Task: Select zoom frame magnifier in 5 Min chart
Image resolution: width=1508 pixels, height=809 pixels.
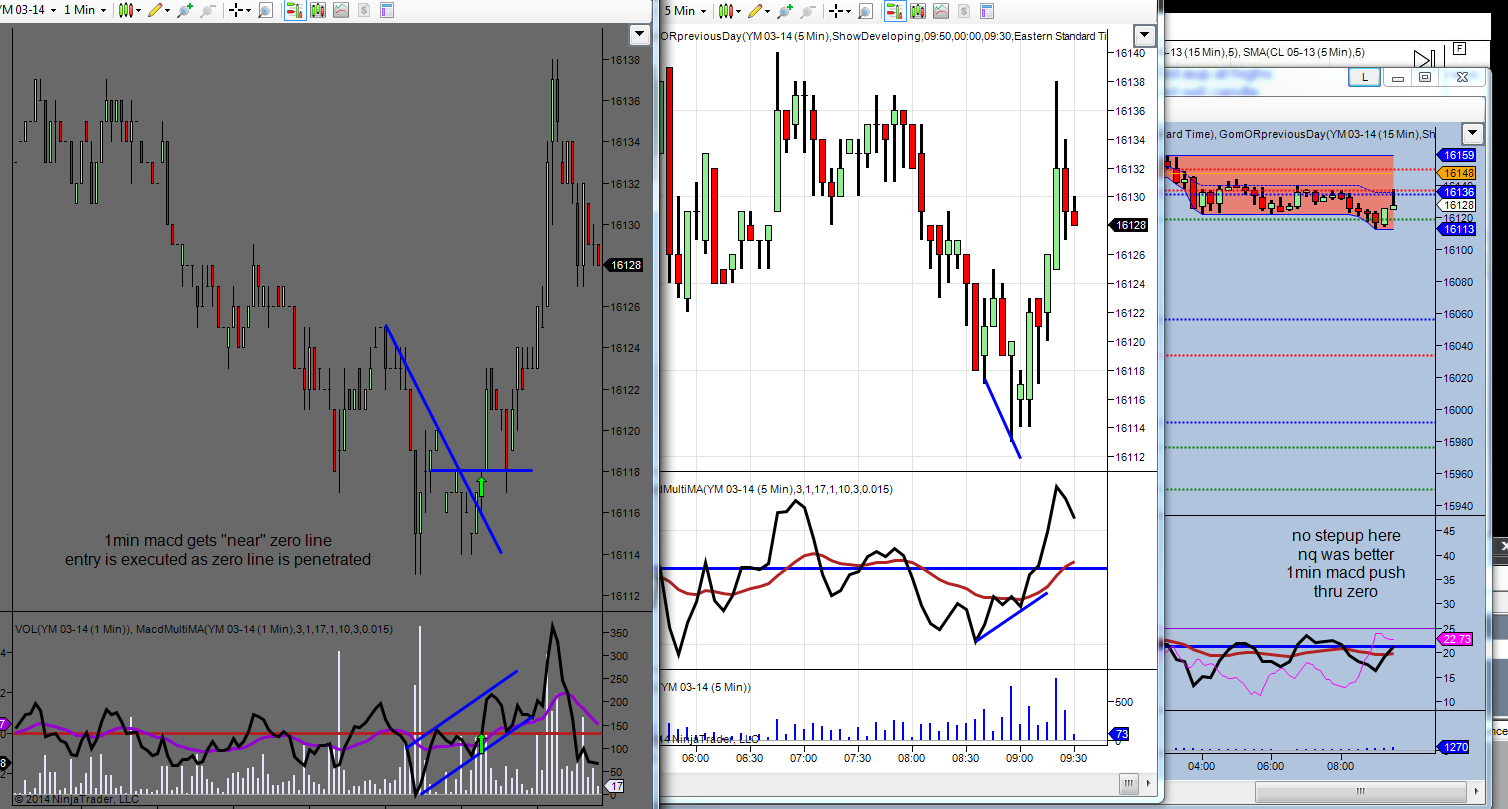Action: click(865, 10)
